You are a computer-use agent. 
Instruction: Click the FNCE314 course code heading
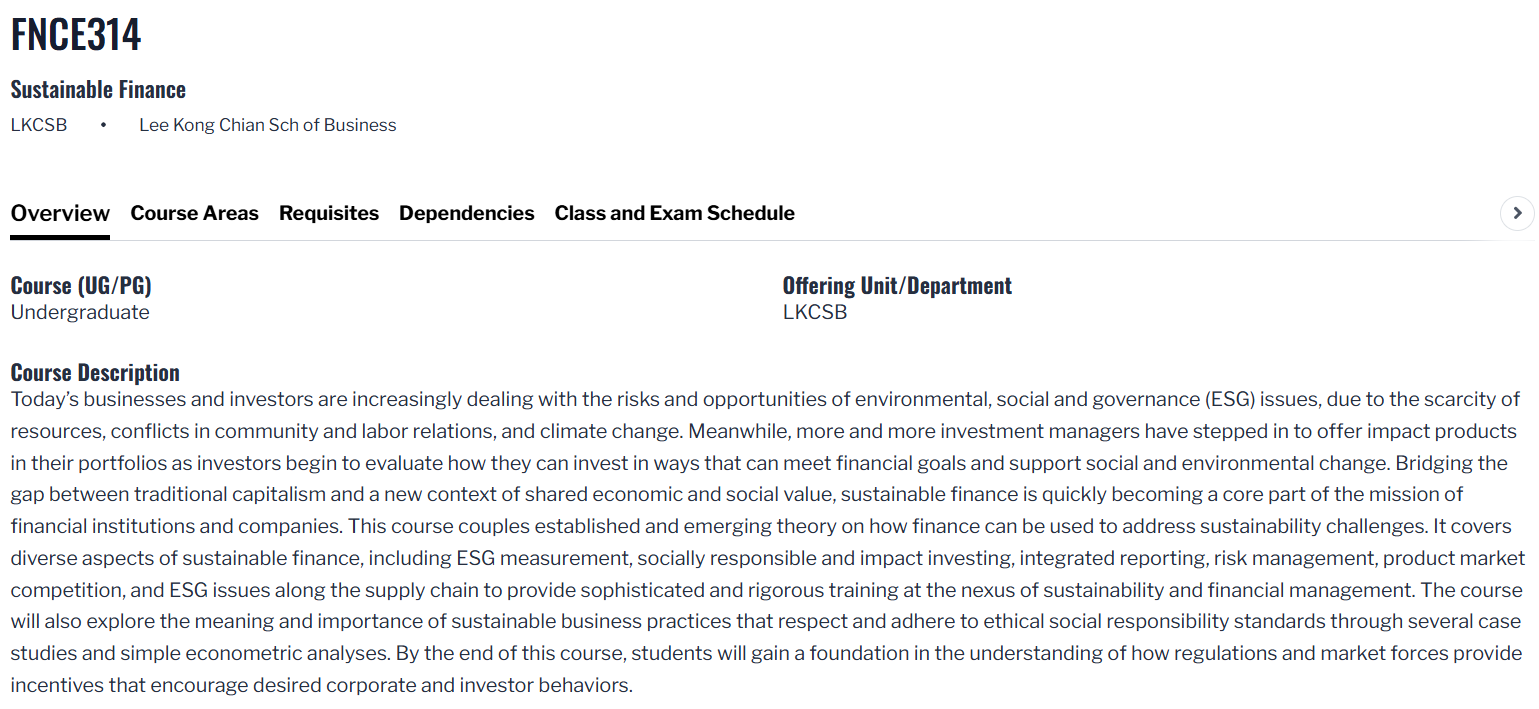pyautogui.click(x=76, y=35)
